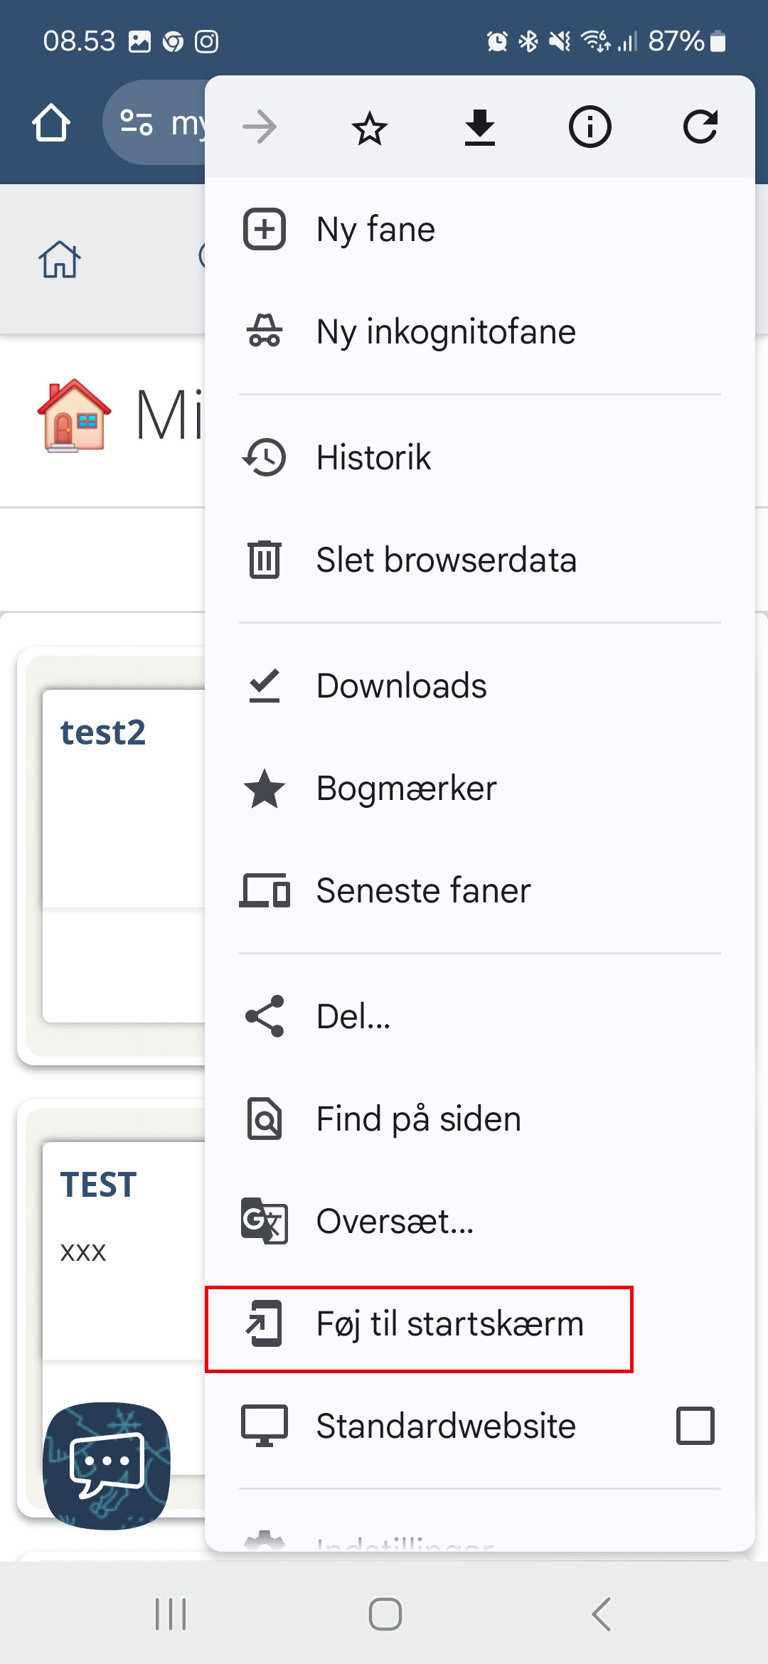Open Downloads menu entry

tap(480, 686)
